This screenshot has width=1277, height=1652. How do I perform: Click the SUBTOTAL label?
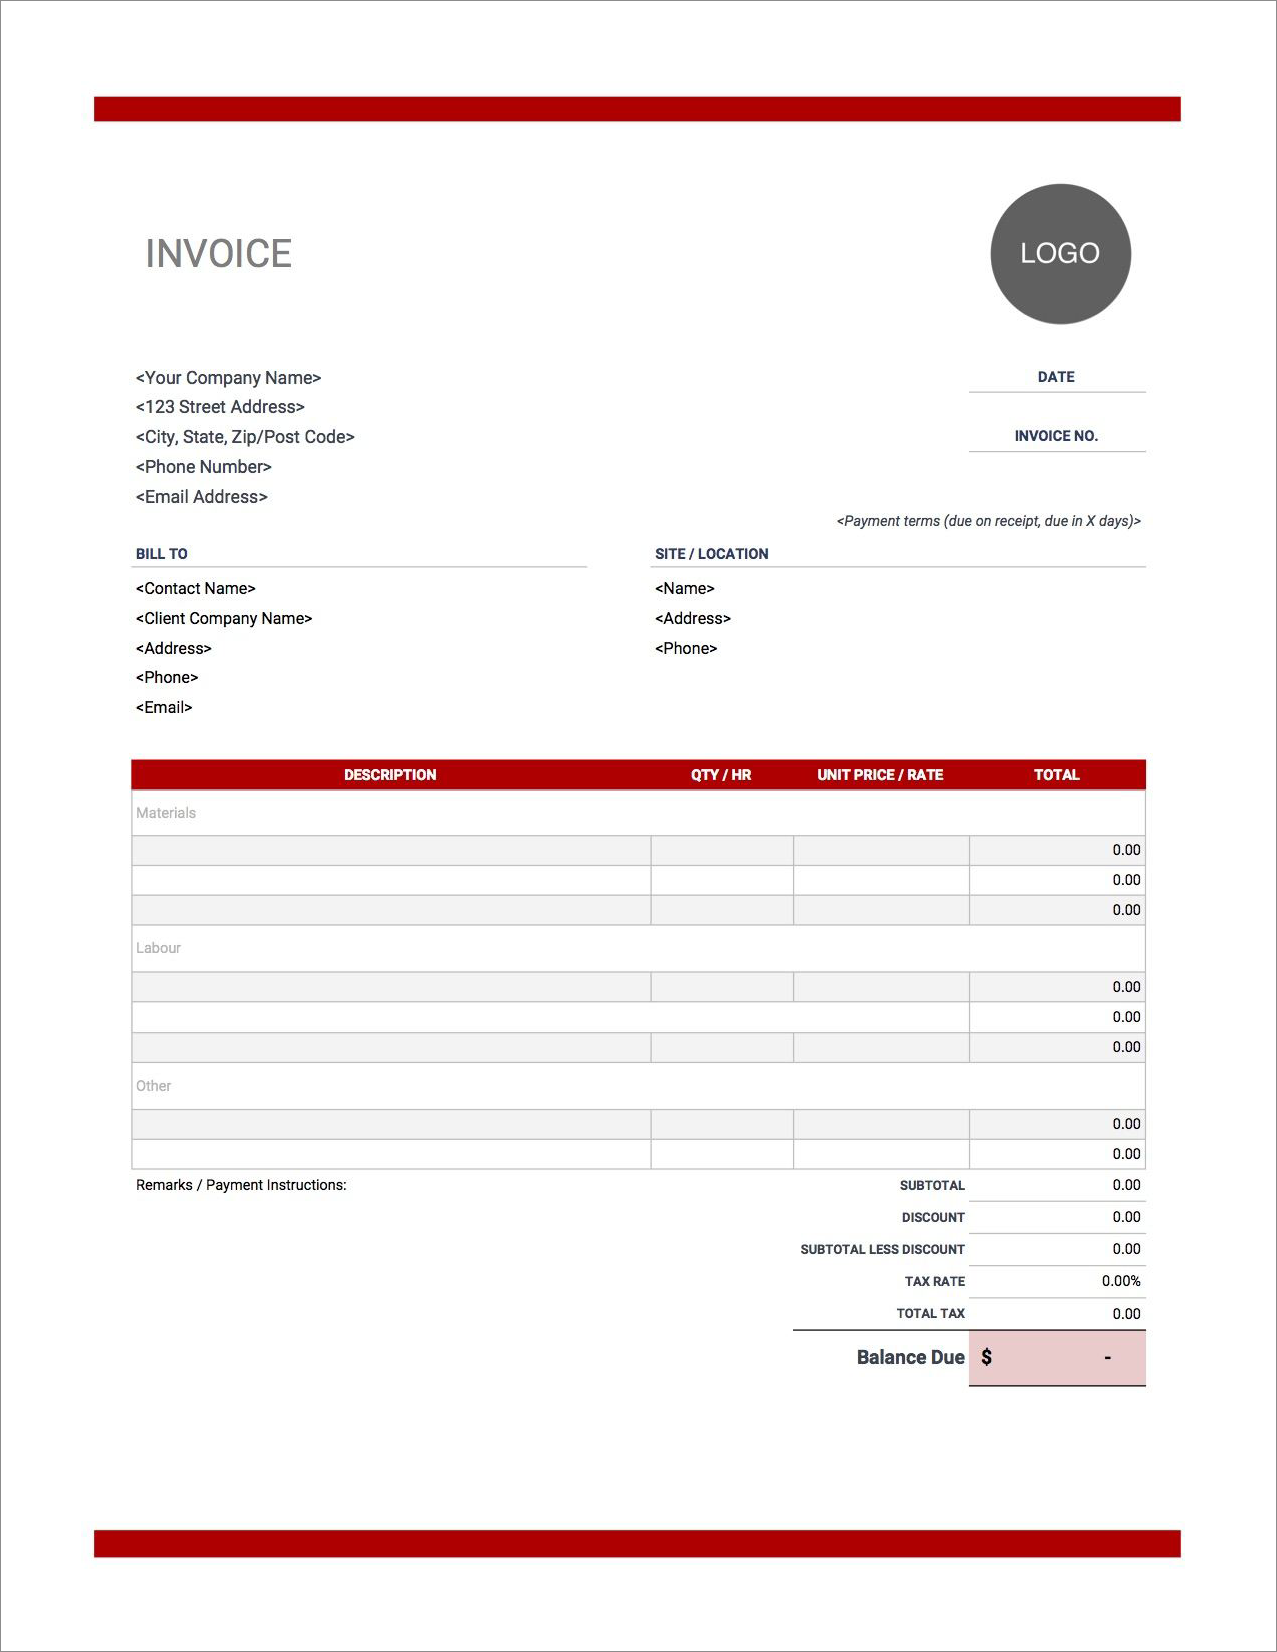pos(932,1186)
